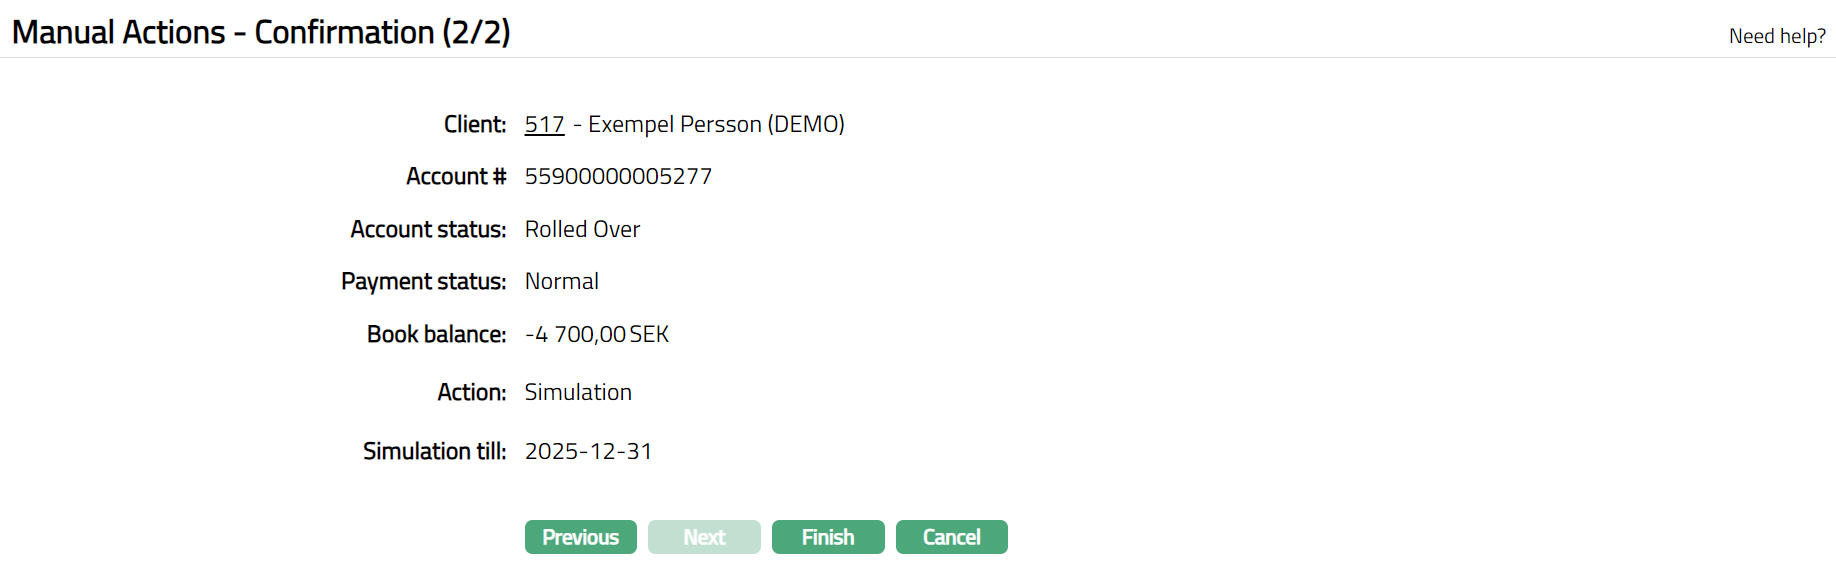Click the Rolled Over account status value
The width and height of the screenshot is (1836, 574).
(582, 230)
